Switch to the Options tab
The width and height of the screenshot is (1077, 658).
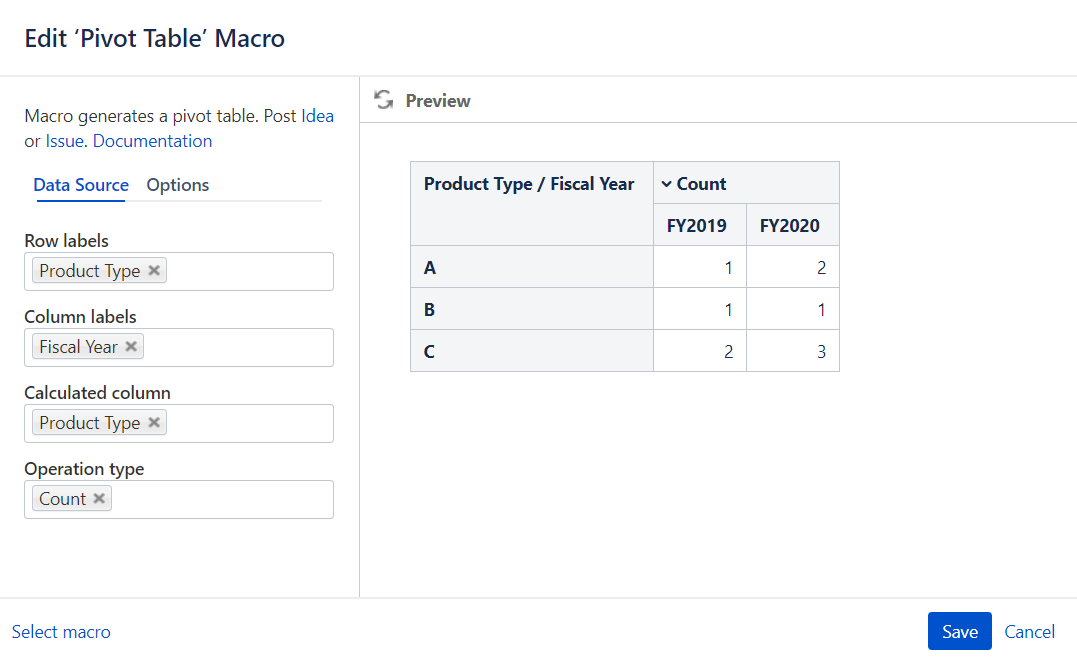coord(177,185)
